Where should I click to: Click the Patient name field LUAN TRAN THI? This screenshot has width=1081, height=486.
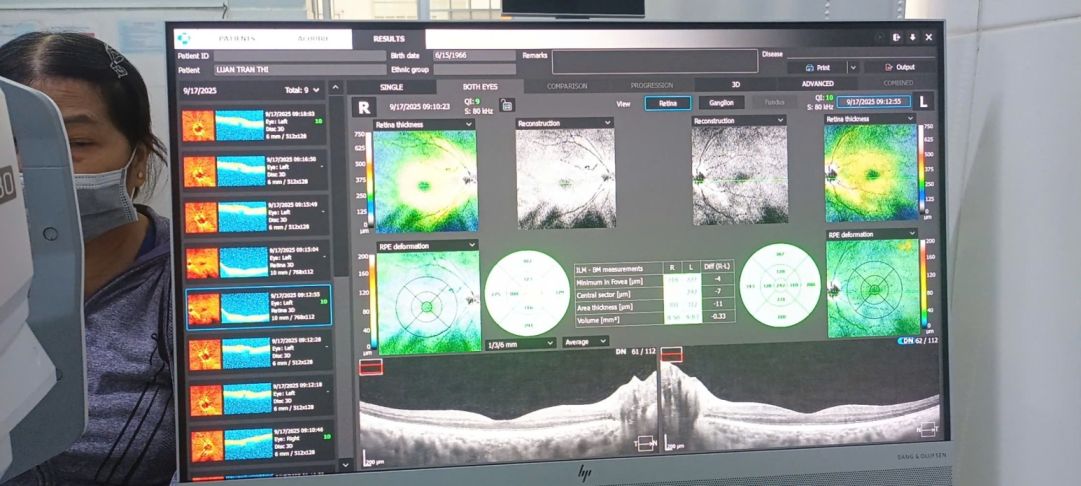299,70
